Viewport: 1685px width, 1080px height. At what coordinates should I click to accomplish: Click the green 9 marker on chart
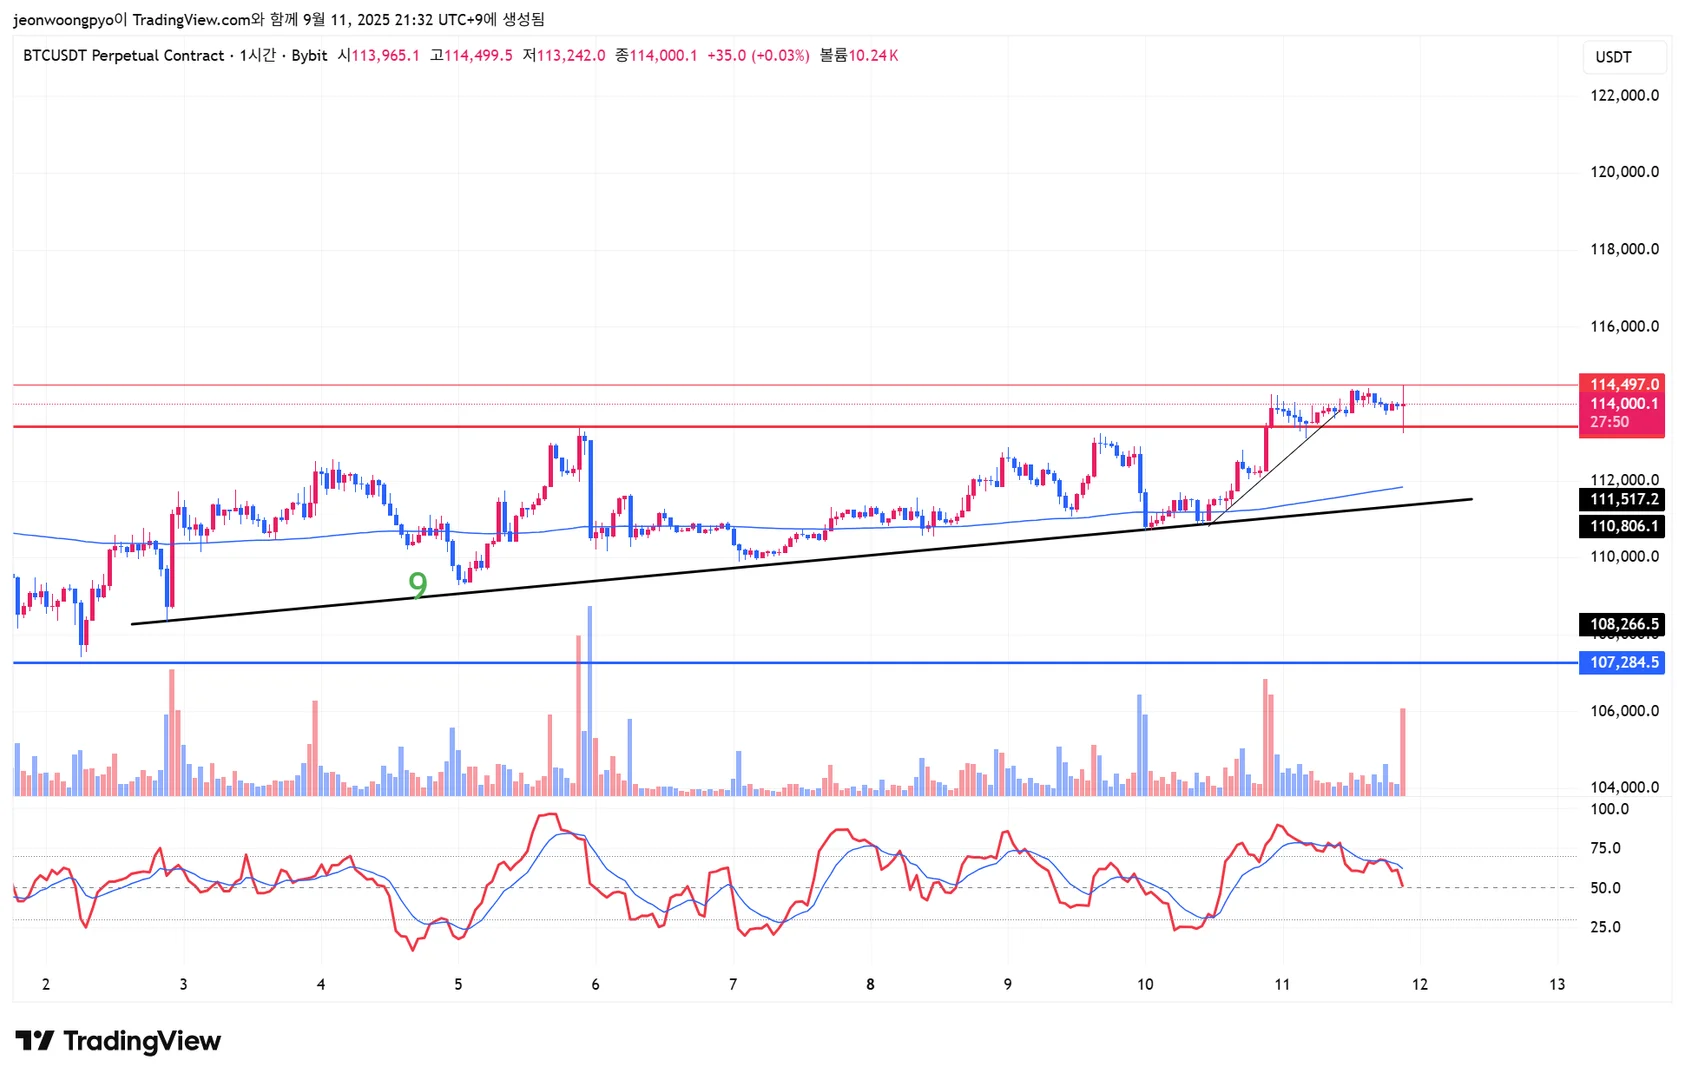click(x=418, y=584)
